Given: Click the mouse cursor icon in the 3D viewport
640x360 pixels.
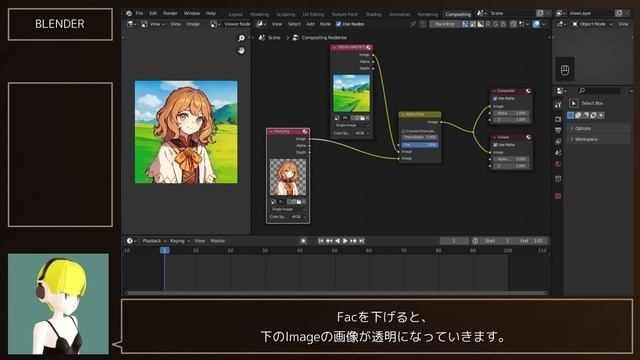Looking at the screenshot, I should pos(565,70).
